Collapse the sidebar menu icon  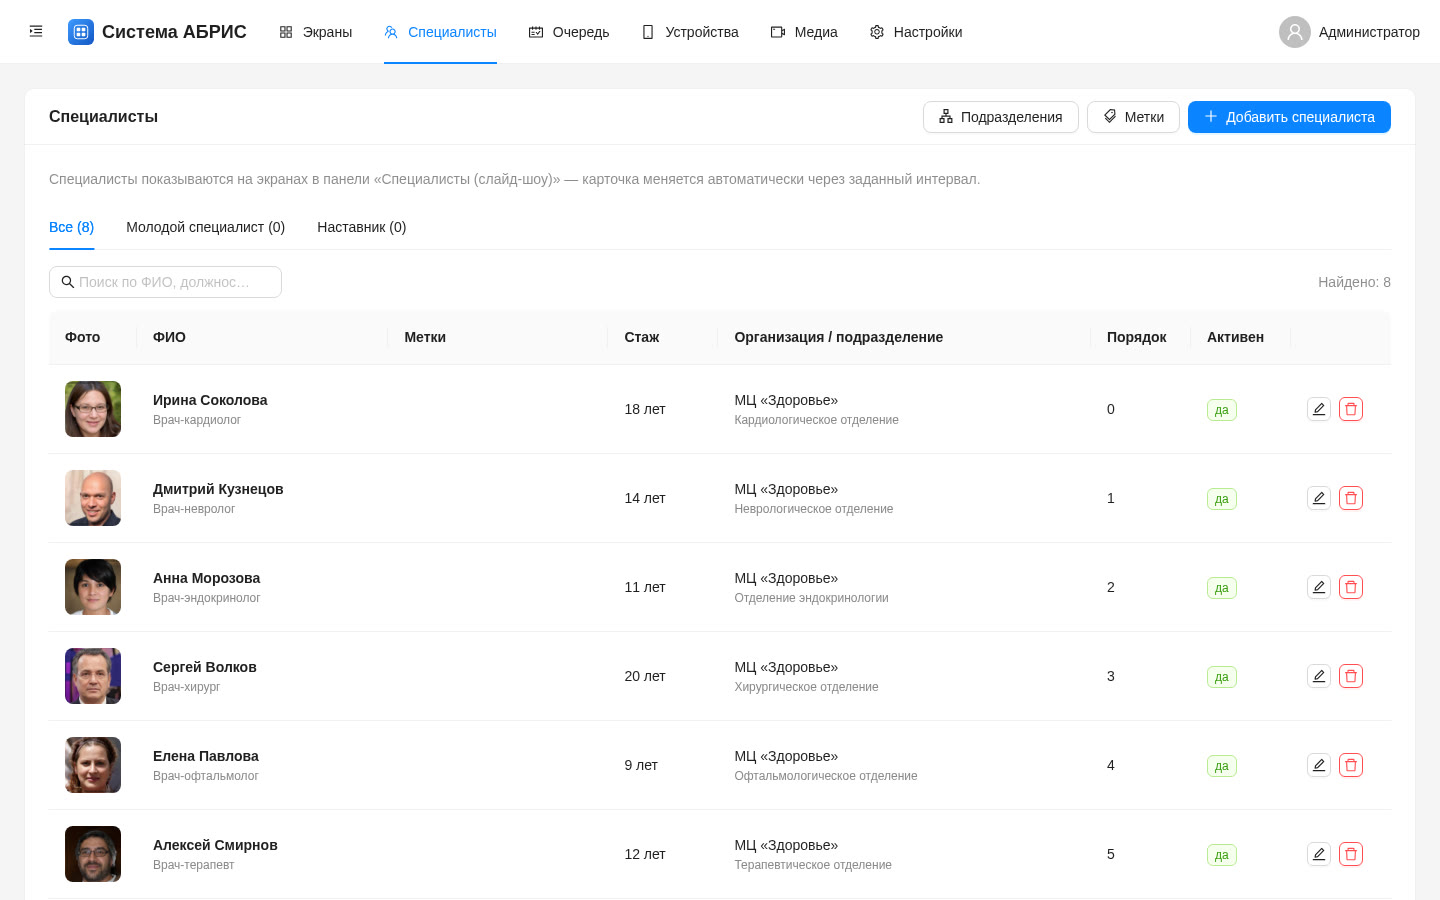[36, 32]
